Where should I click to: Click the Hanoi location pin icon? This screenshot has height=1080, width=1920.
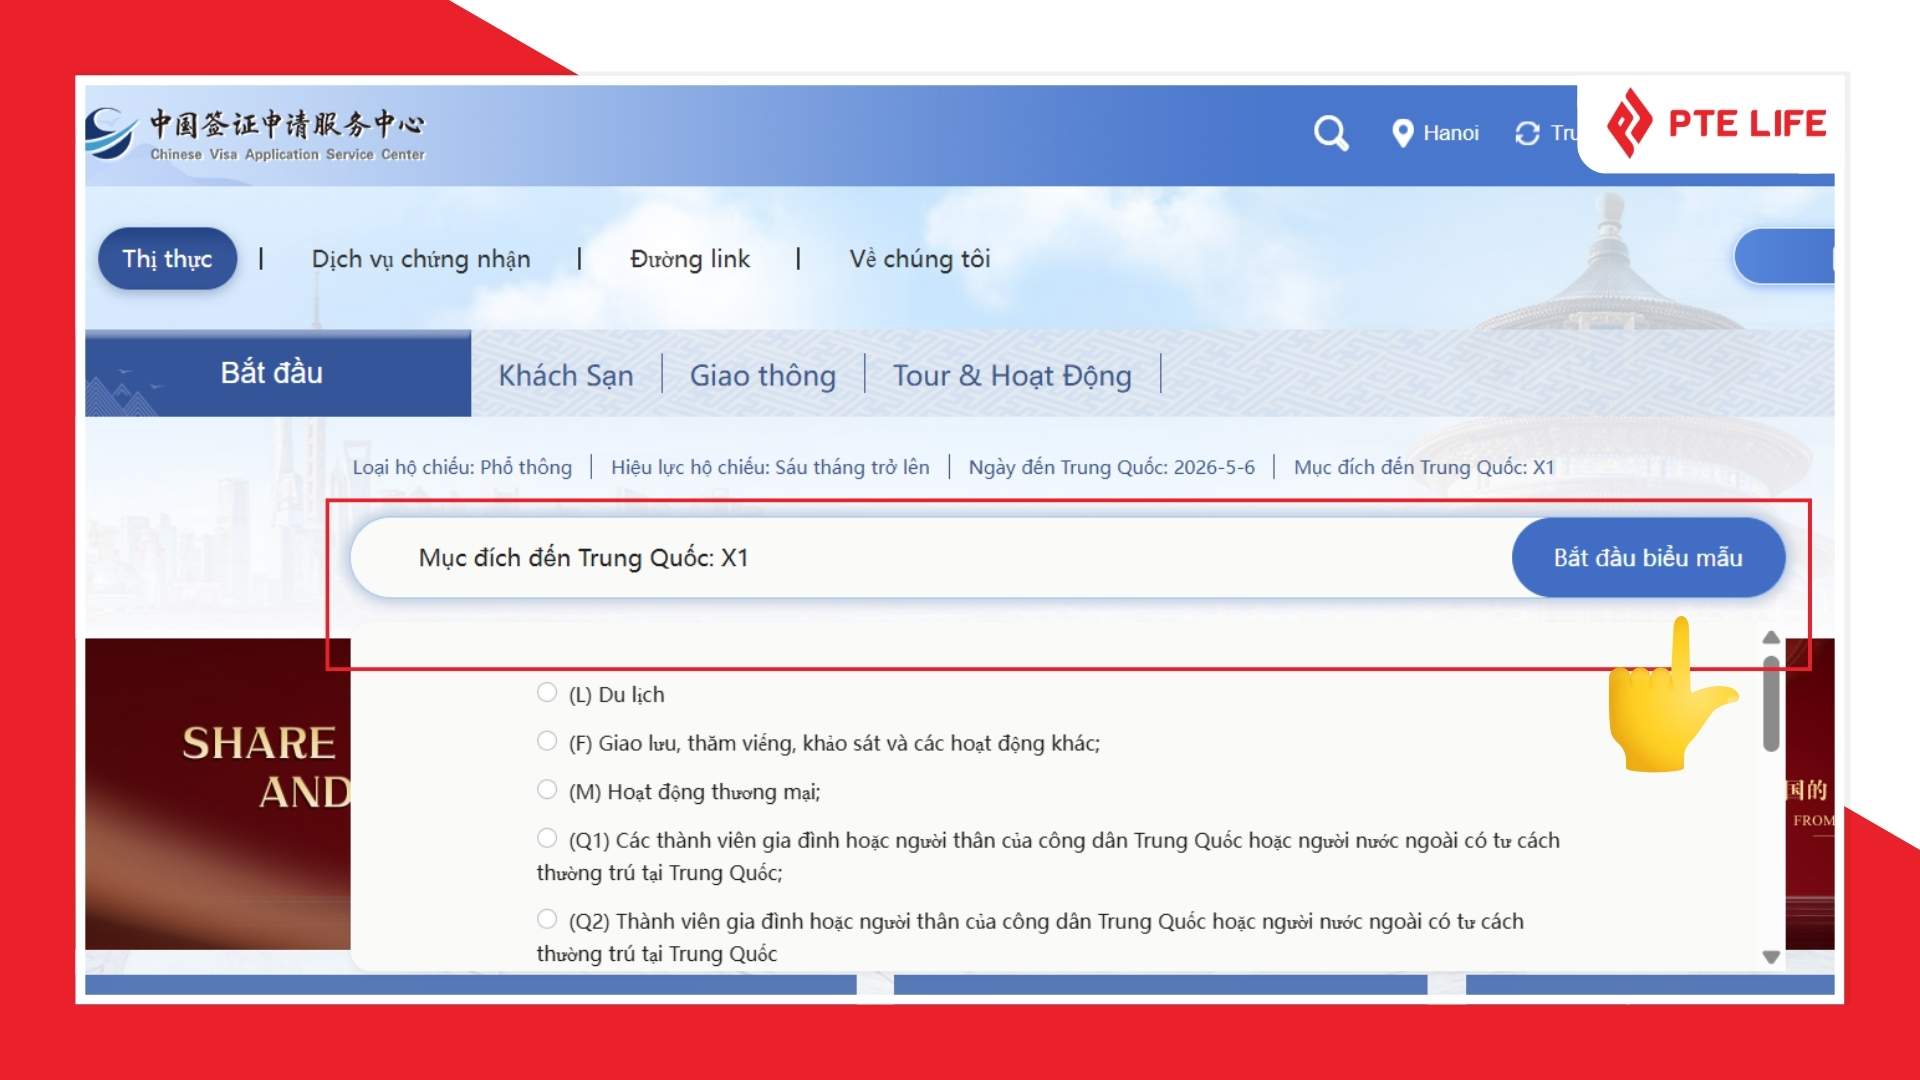pos(1402,133)
